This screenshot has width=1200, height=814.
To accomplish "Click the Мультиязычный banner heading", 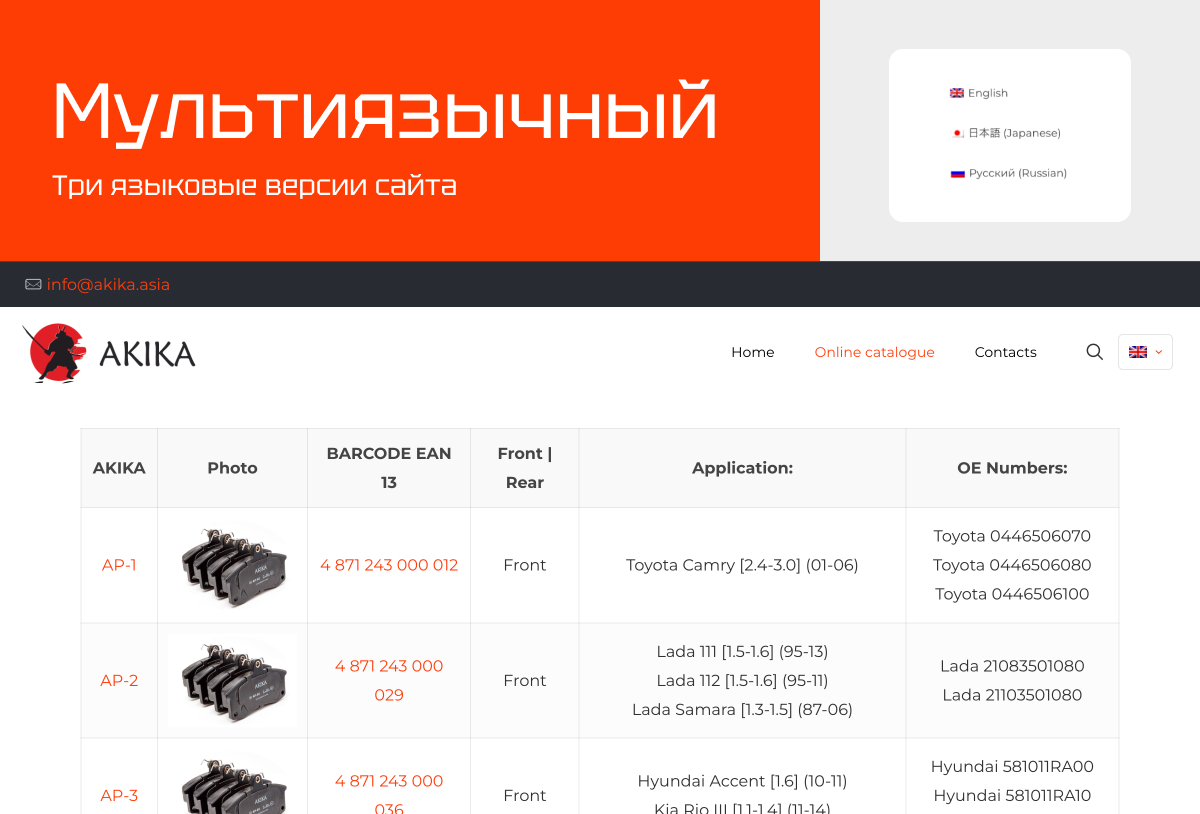I will point(385,112).
